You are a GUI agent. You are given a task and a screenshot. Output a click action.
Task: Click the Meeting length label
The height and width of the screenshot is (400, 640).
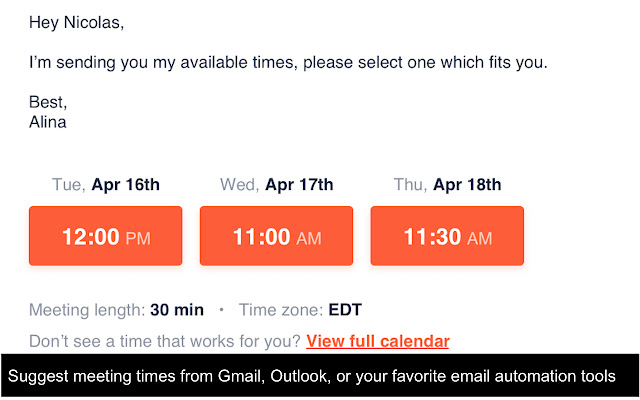[x=87, y=310]
